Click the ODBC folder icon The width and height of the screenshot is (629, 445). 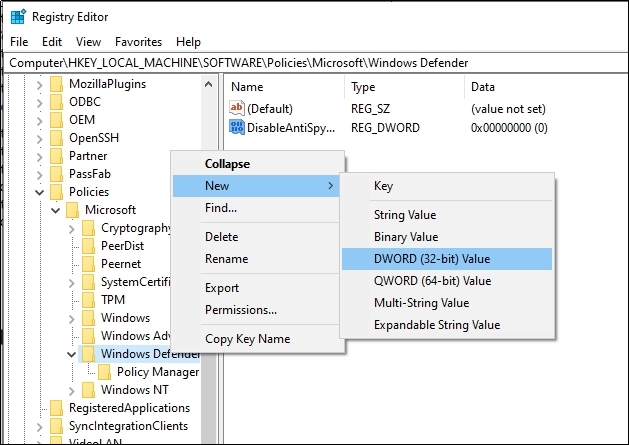[x=57, y=102]
